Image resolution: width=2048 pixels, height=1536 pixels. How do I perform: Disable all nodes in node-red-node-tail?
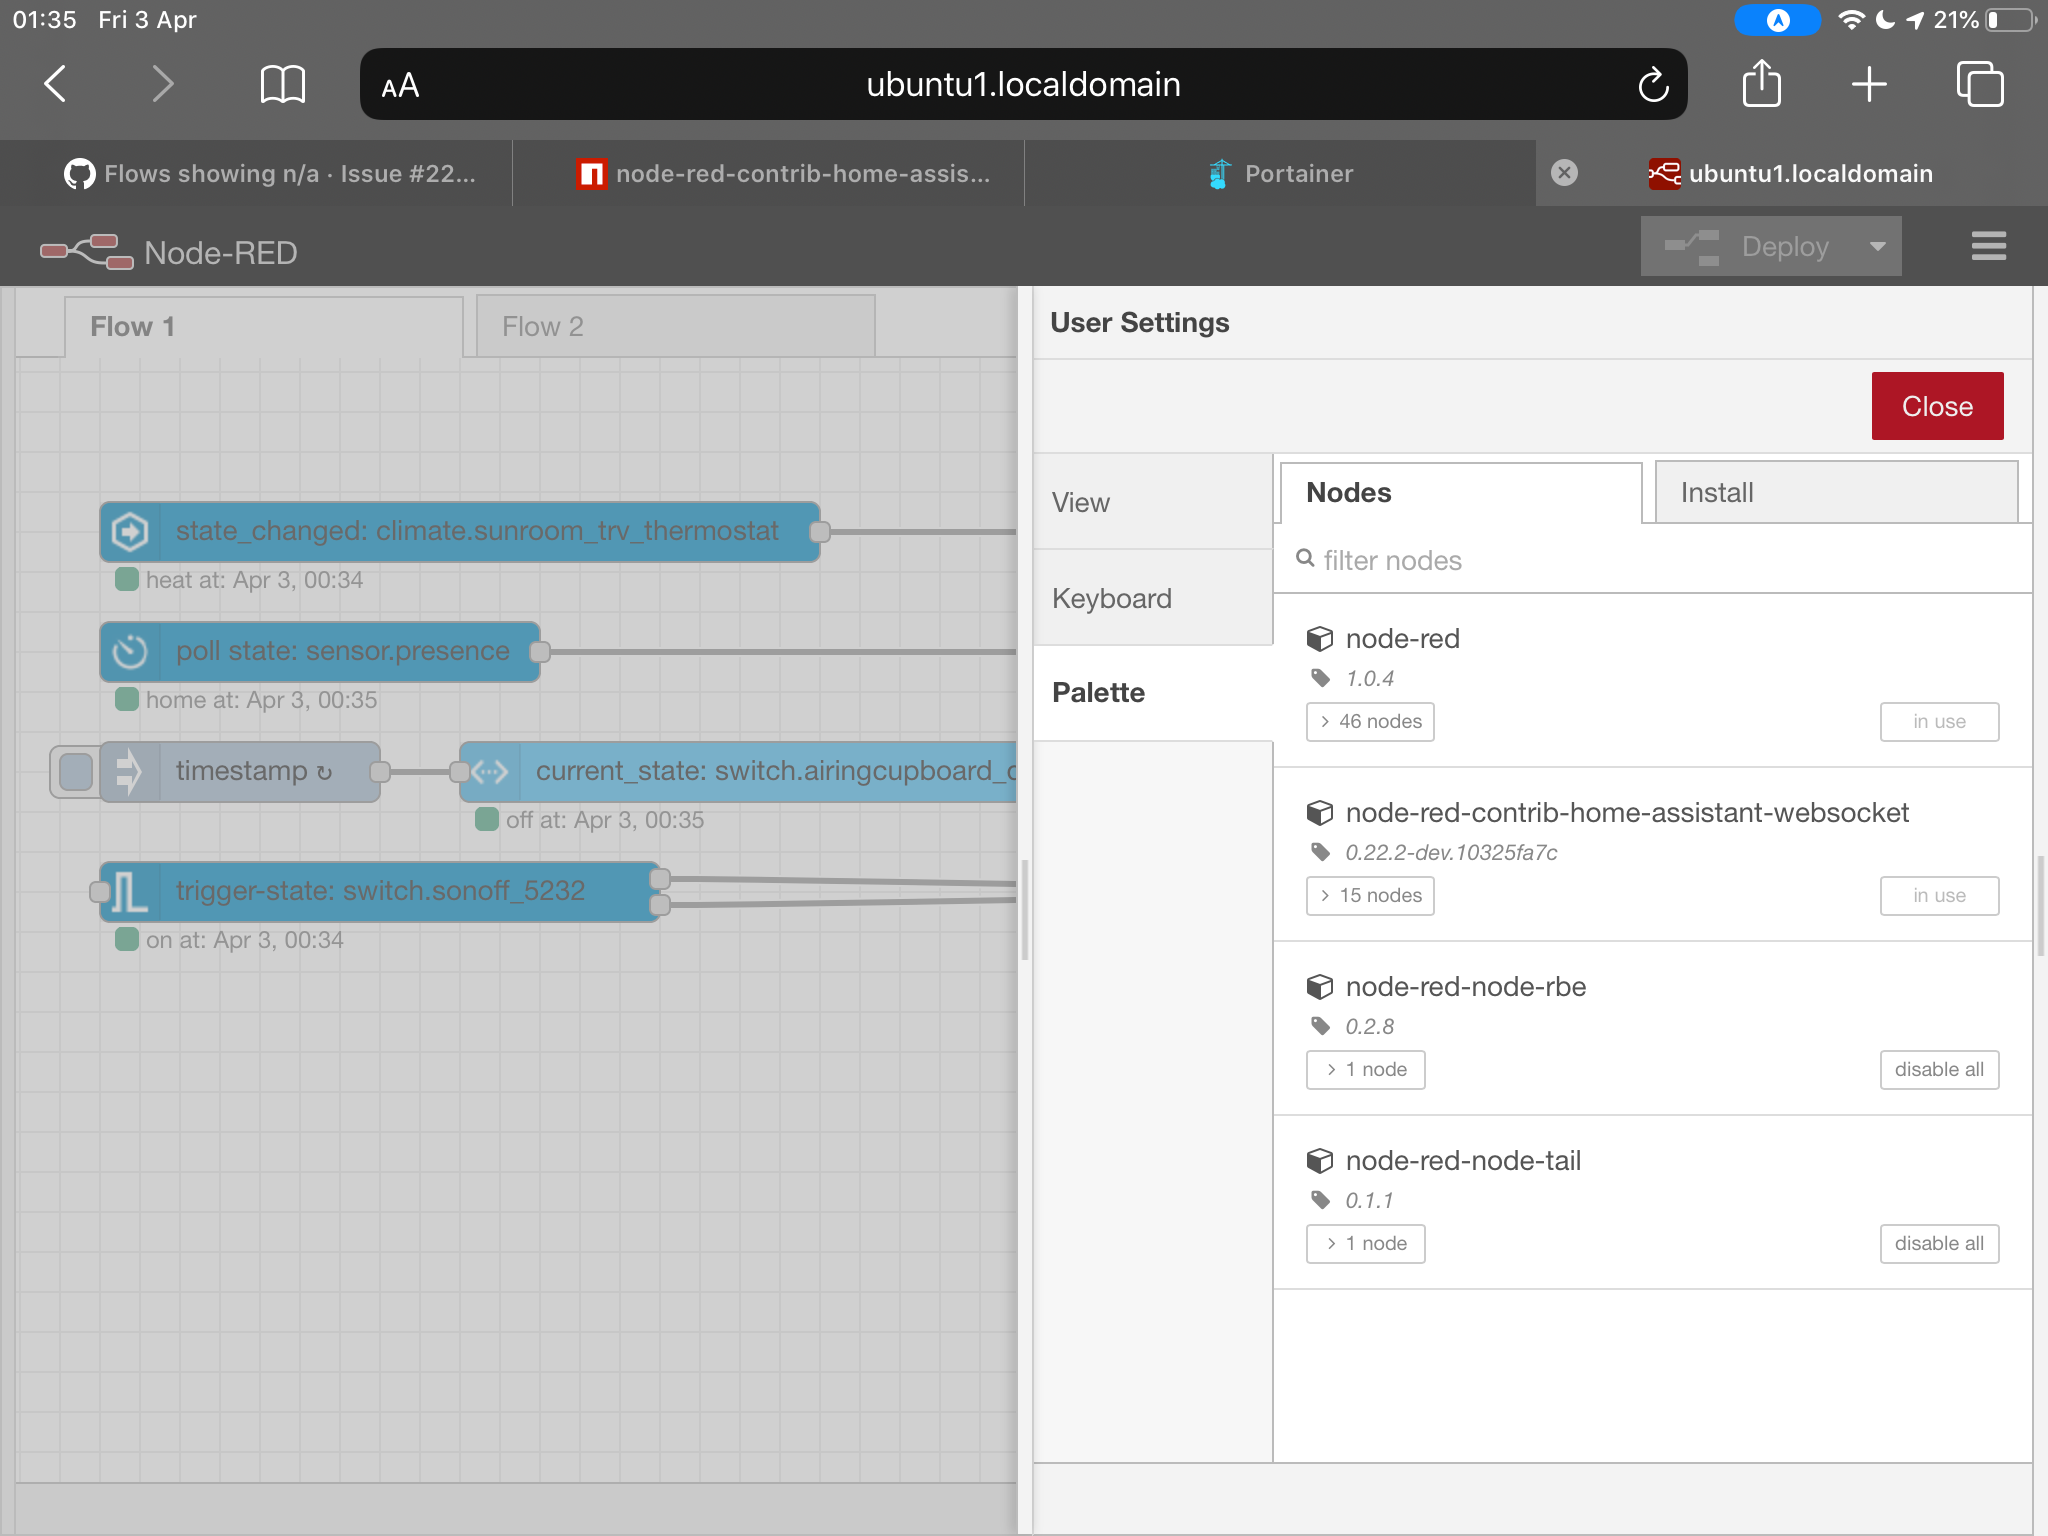(1938, 1243)
